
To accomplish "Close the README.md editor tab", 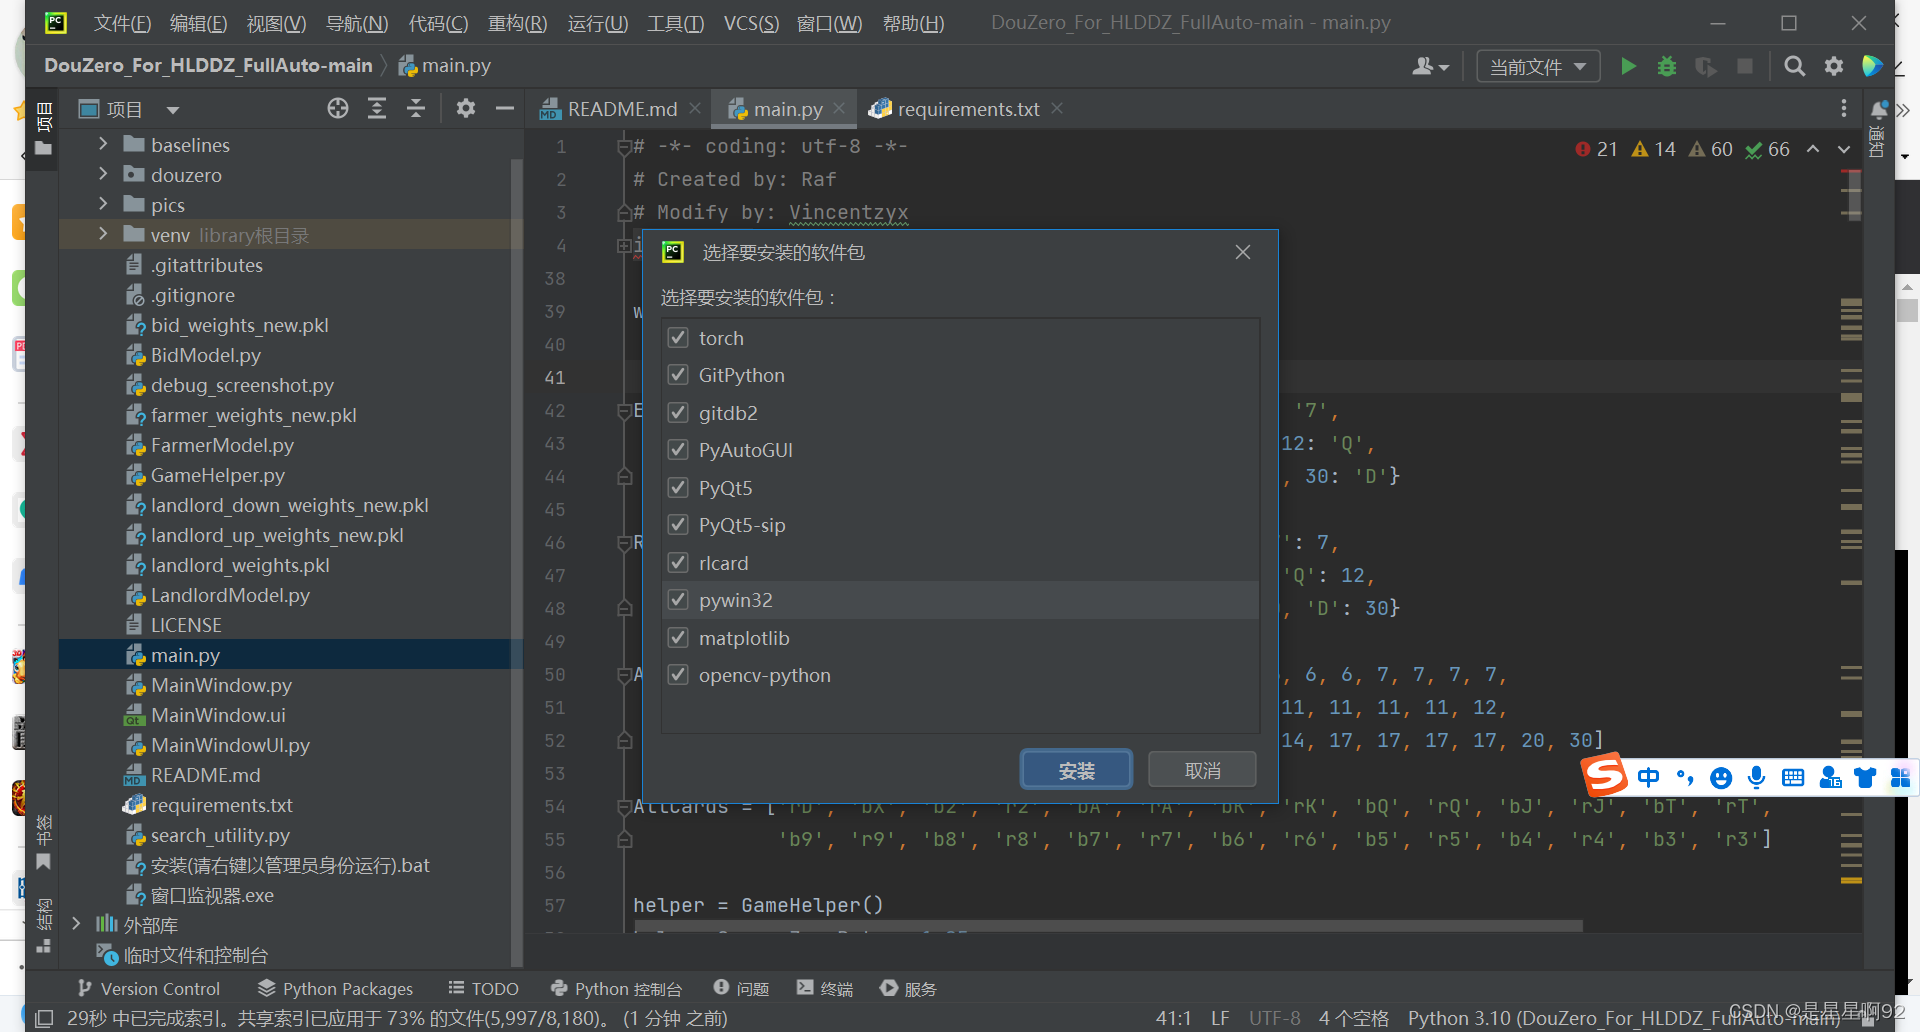I will pos(695,108).
